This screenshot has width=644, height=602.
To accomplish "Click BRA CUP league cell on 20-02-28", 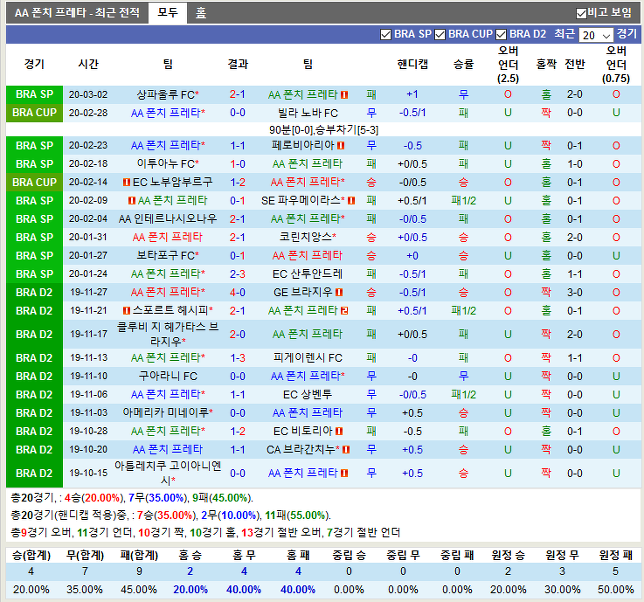I will point(34,113).
